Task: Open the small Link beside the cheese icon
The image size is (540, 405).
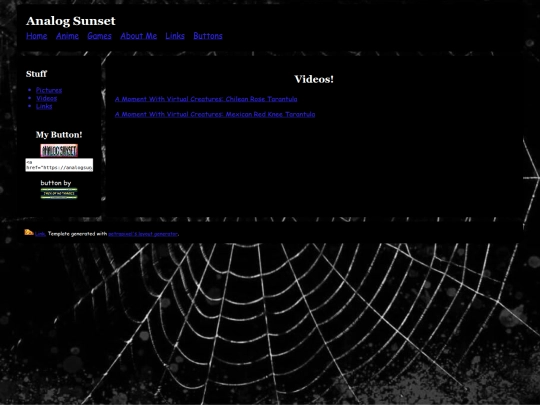Action: click(40, 234)
